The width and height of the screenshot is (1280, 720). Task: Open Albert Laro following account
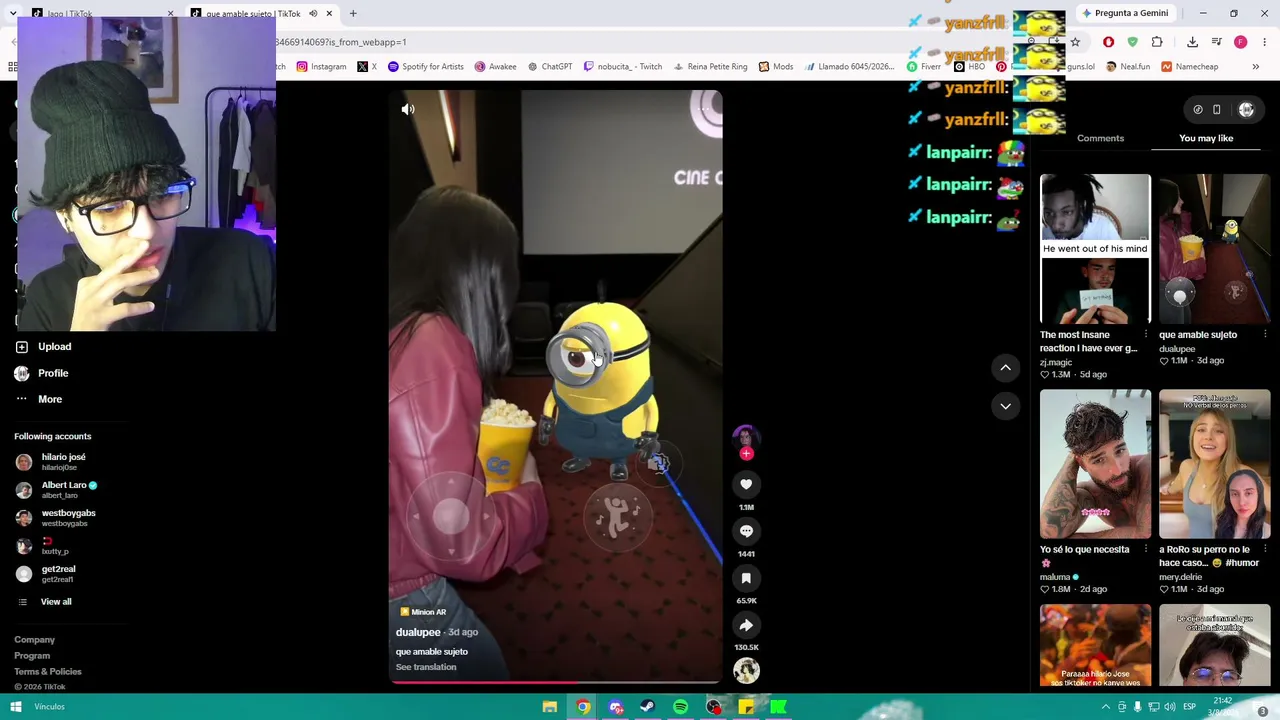click(57, 489)
